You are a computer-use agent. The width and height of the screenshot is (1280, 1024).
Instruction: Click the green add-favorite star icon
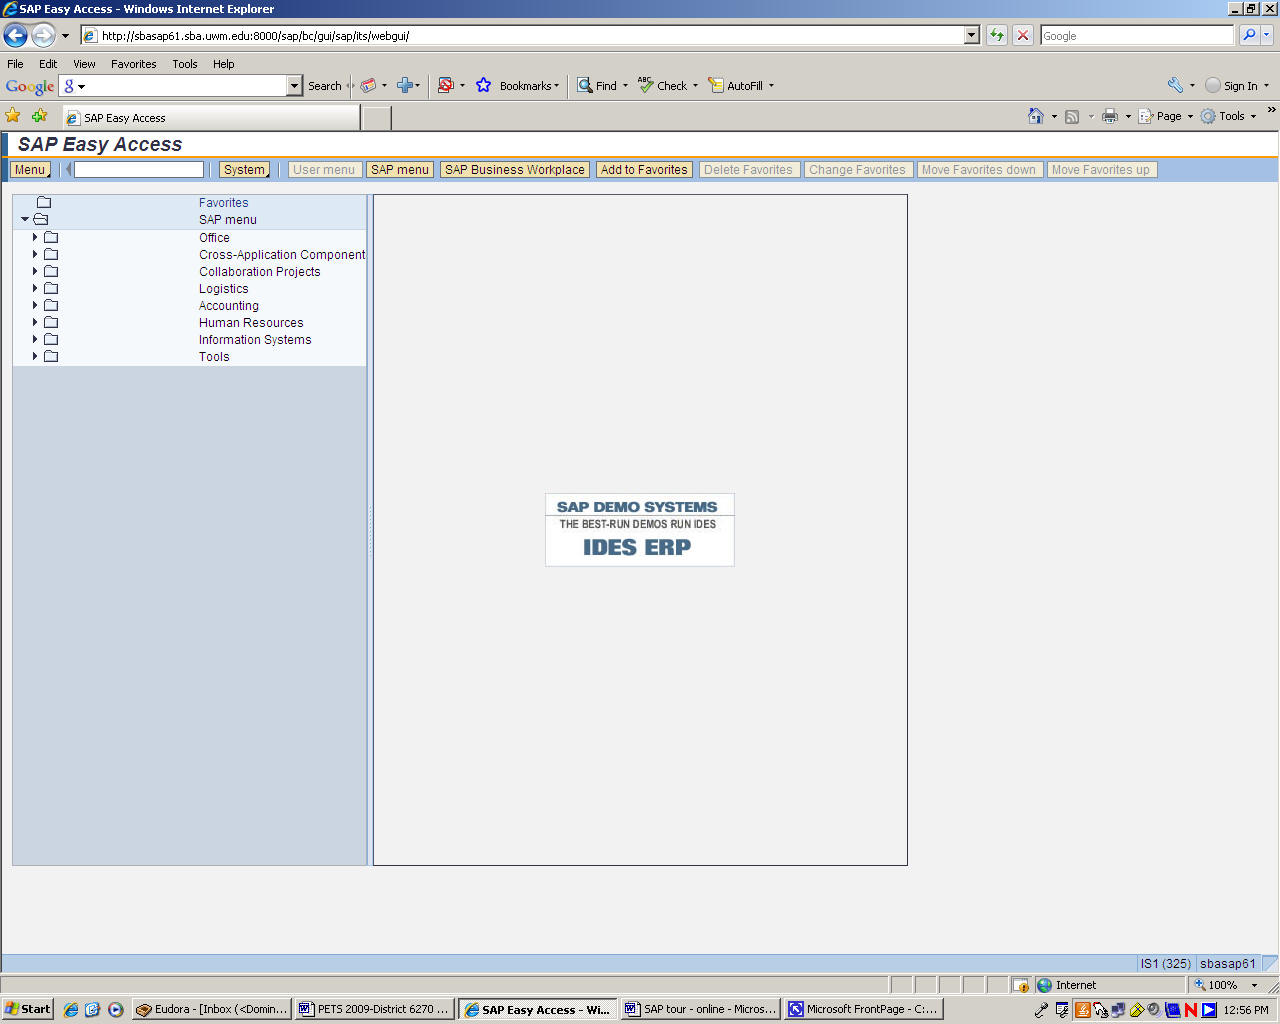pyautogui.click(x=38, y=116)
